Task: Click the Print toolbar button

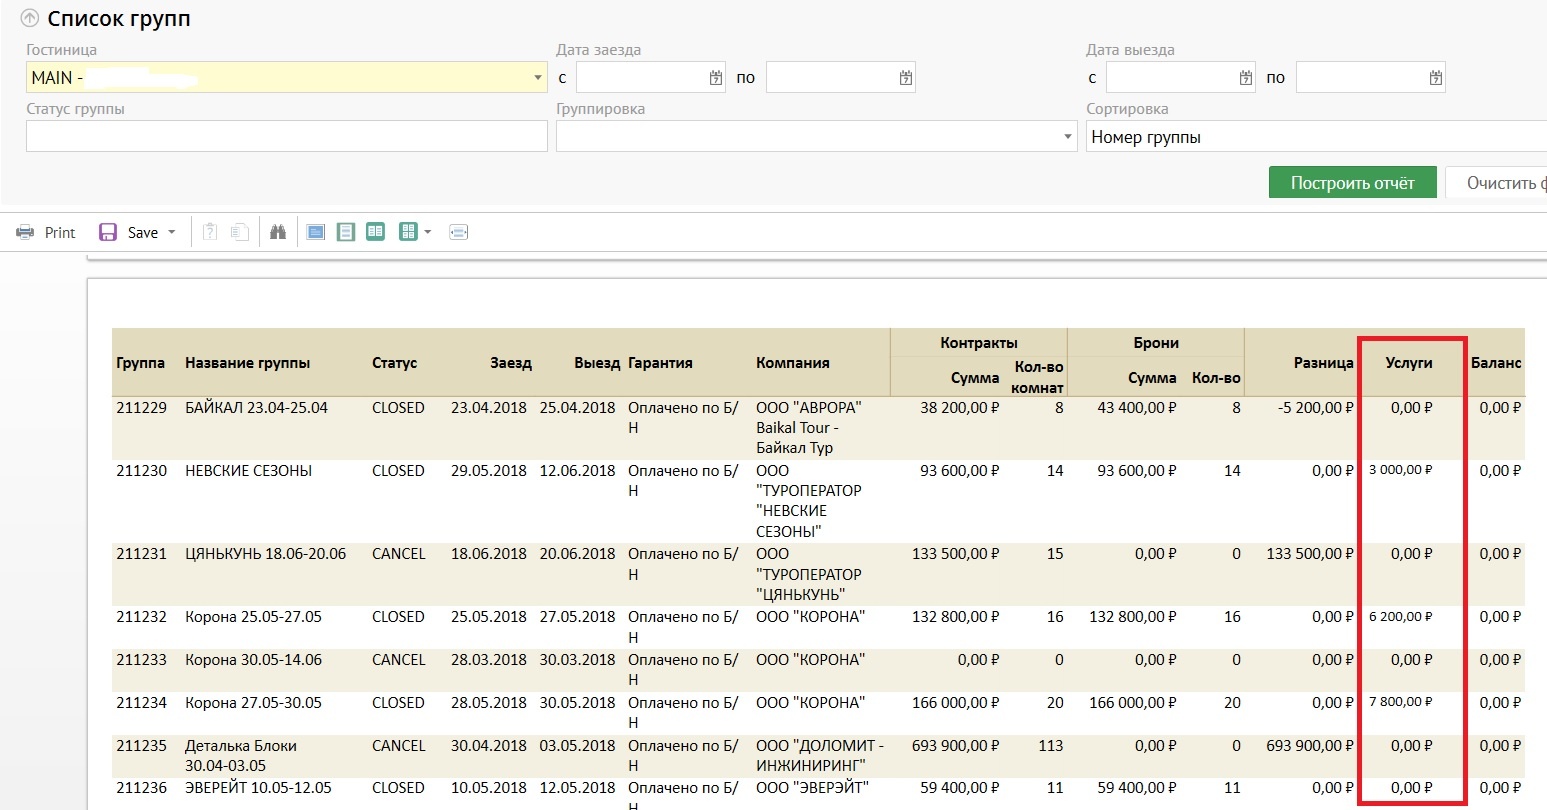Action: 46,232
